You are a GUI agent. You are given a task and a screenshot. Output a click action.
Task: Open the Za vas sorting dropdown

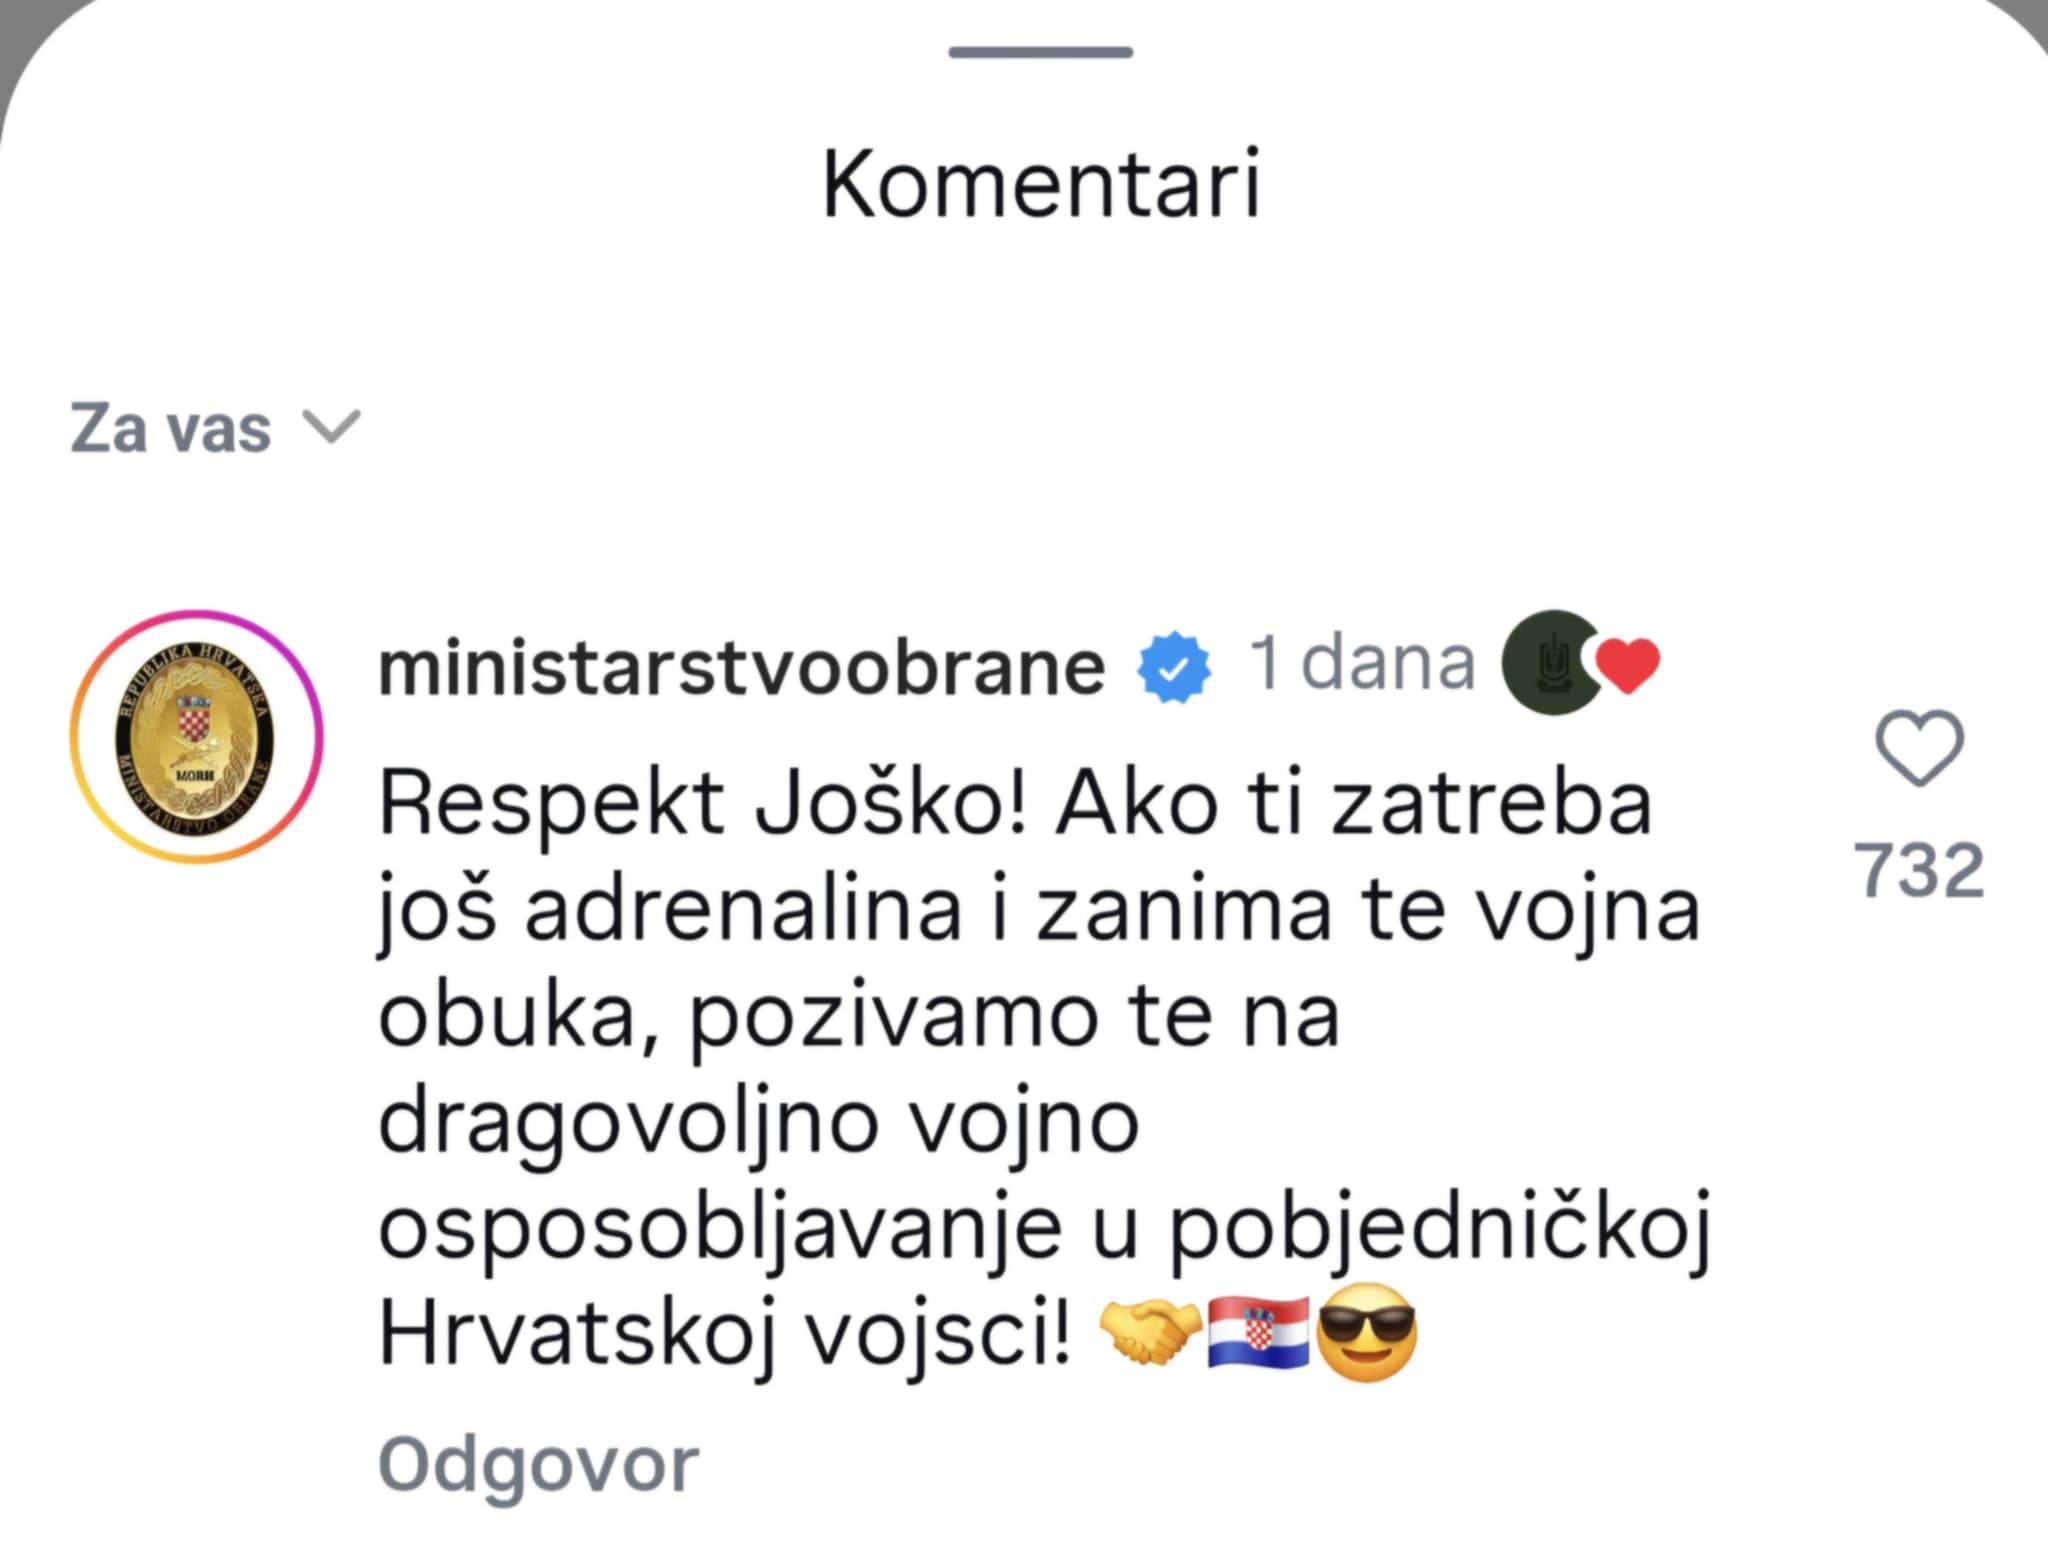172,429
